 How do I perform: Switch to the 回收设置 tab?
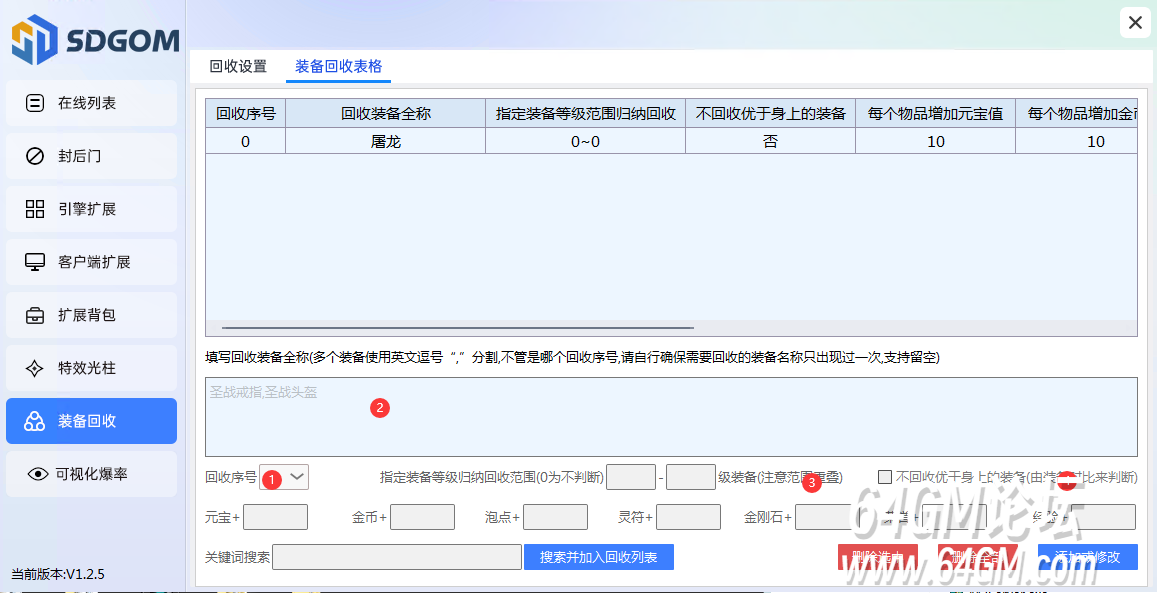click(238, 67)
